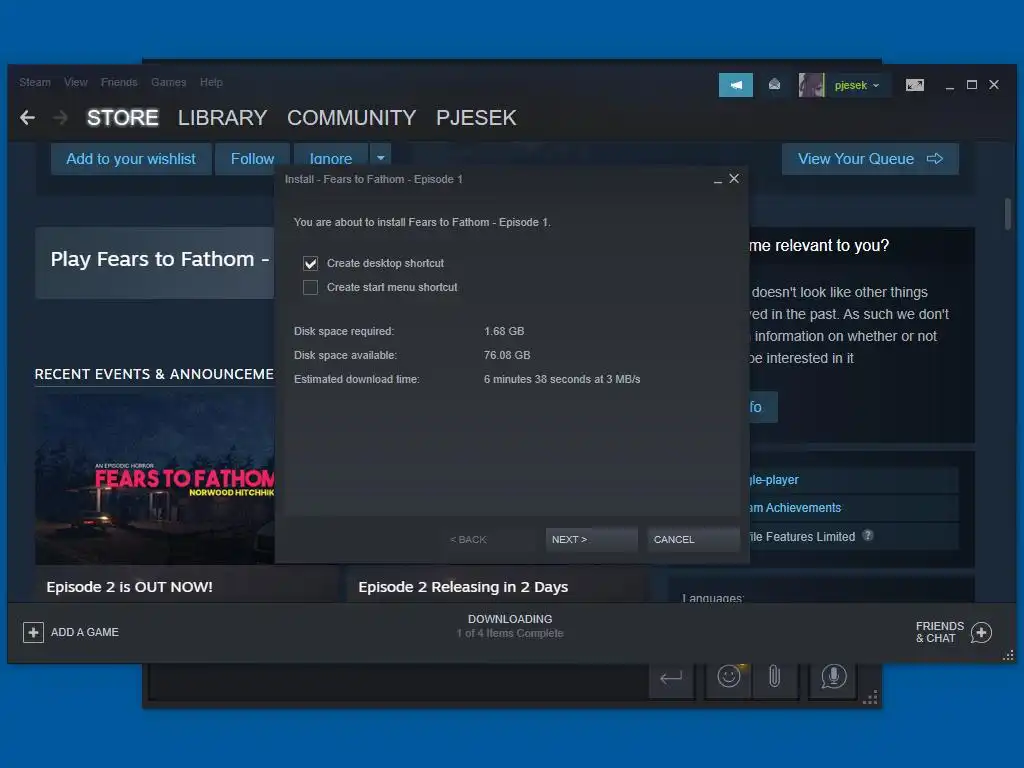Click ADD A GAME label
This screenshot has width=1024, height=768.
pos(85,632)
